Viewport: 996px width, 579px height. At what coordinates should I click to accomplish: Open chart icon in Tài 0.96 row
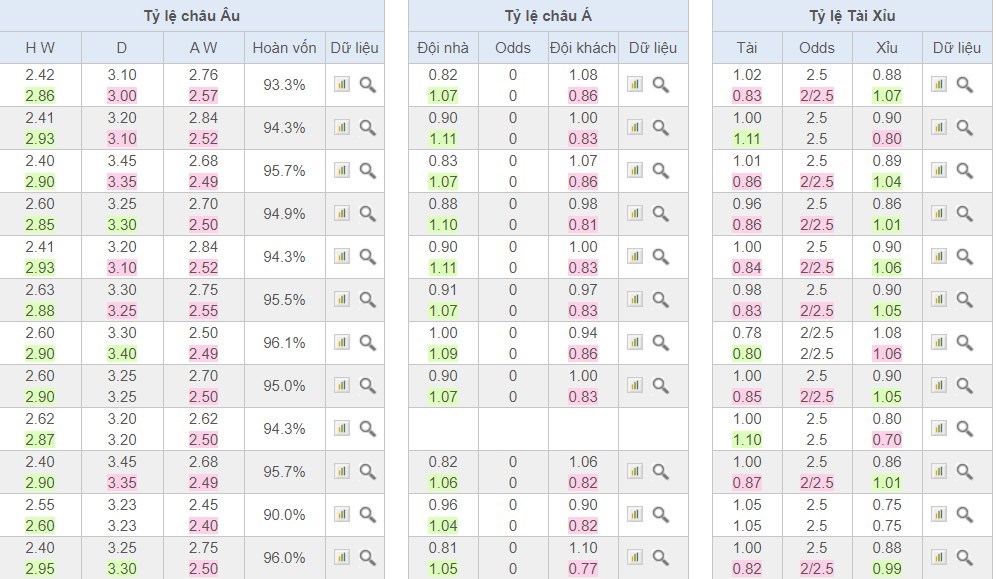pyautogui.click(x=939, y=214)
